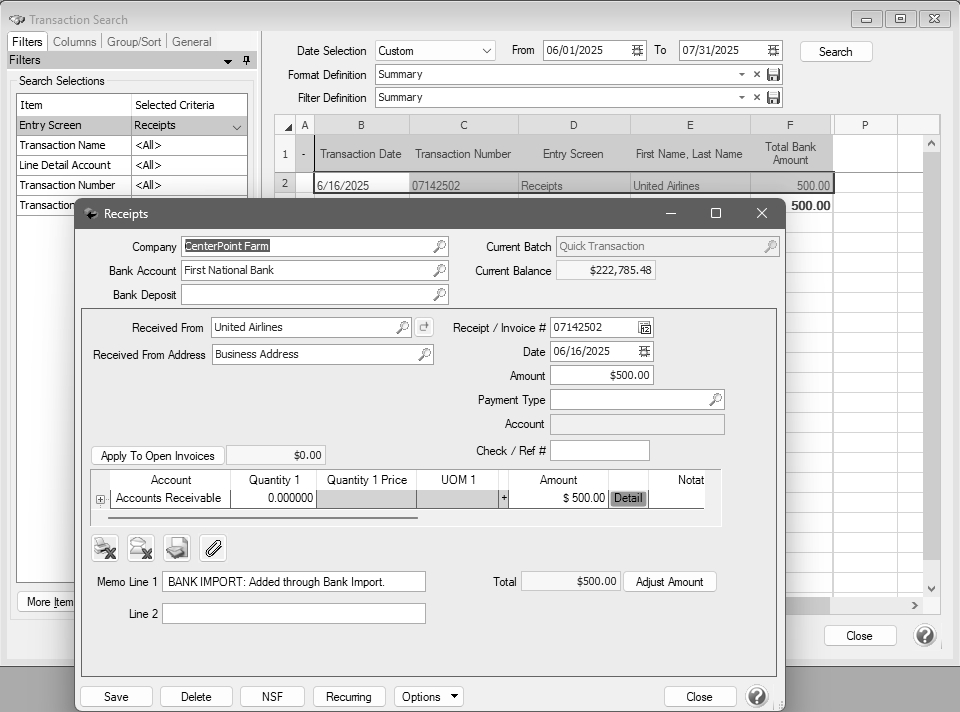Click the help question mark in Receipts
The image size is (960, 712).
(x=757, y=696)
